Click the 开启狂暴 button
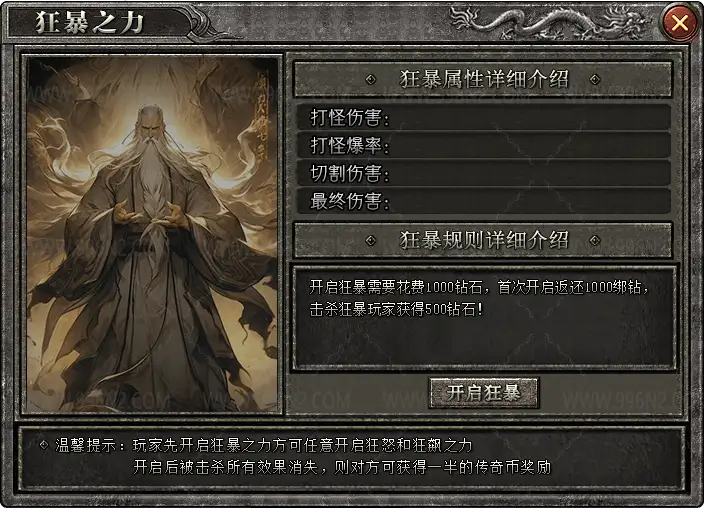Viewport: 704px width, 508px height. [x=484, y=393]
